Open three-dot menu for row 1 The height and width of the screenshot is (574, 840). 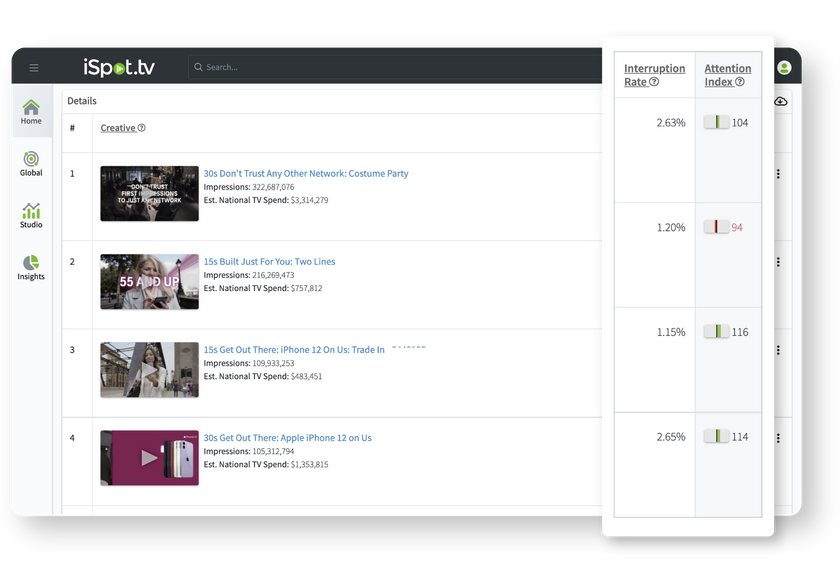[778, 174]
